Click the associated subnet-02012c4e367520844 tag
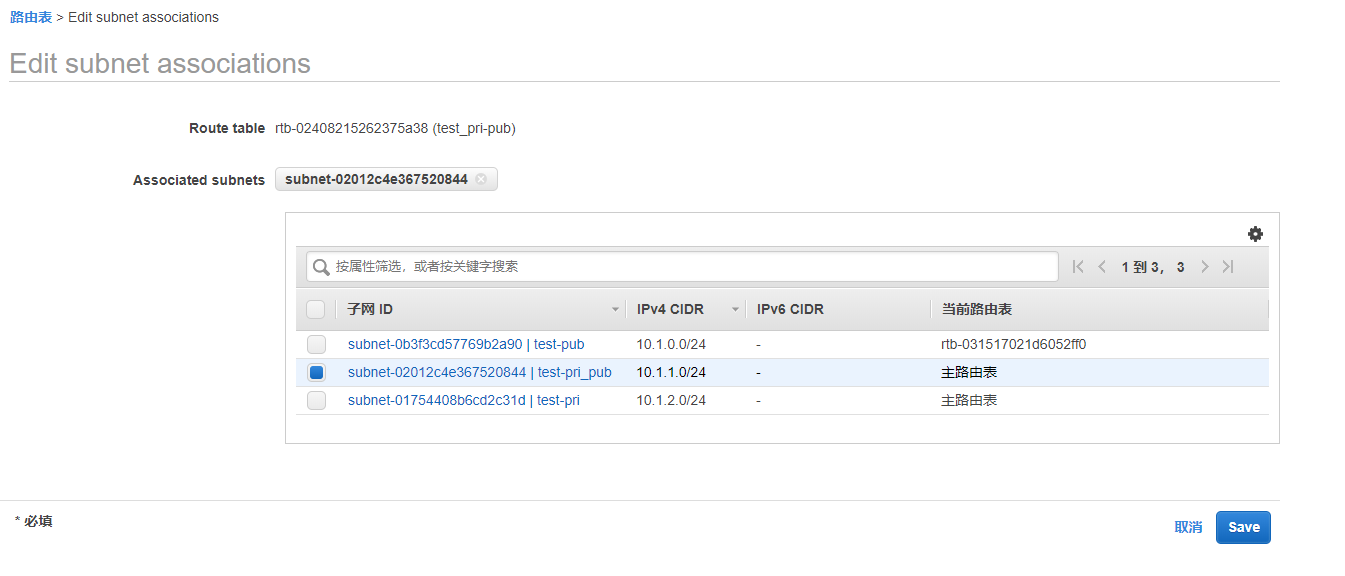This screenshot has width=1345, height=576. pos(386,179)
